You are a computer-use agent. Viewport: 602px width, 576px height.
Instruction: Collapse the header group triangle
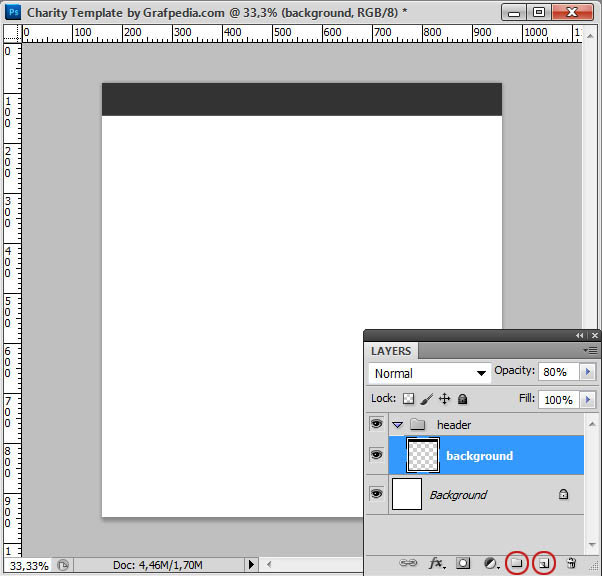[398, 425]
